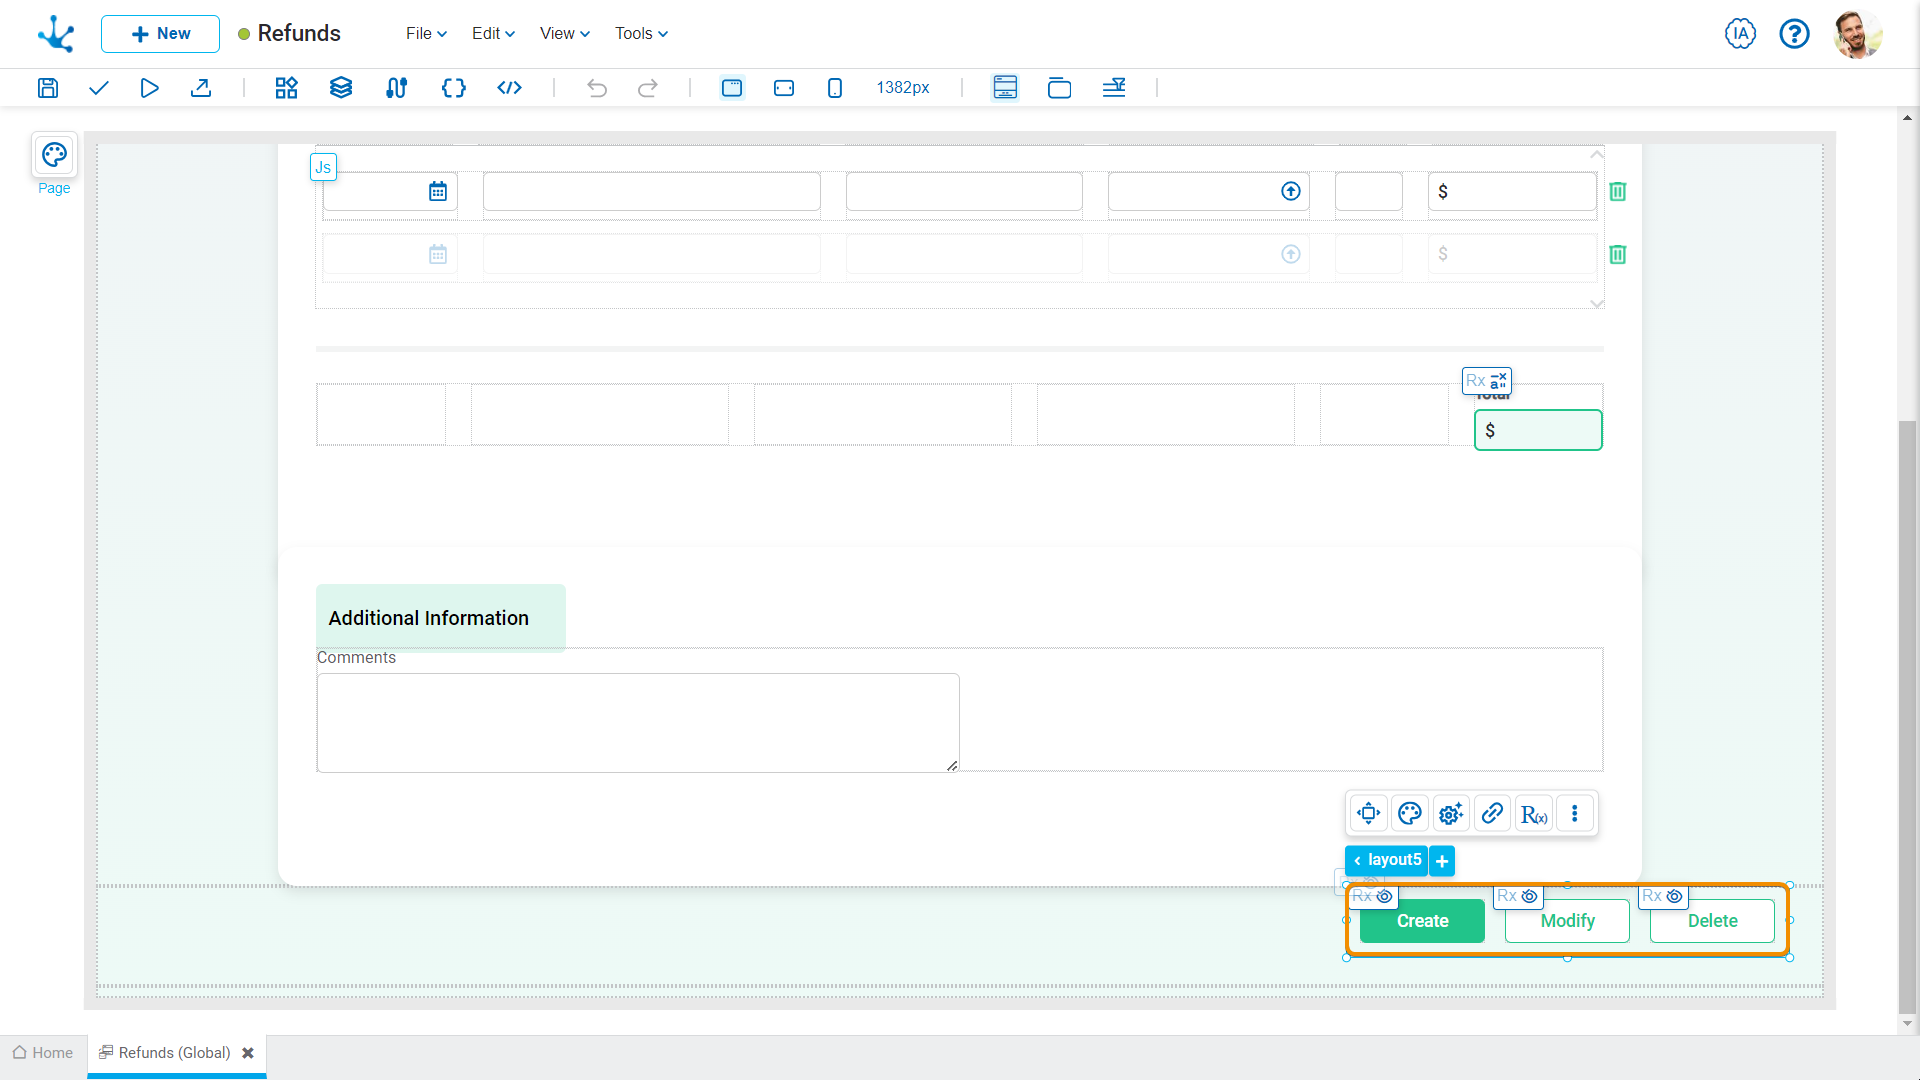Viewport: 1920px width, 1080px height.
Task: Select the mobile phone viewport toggle
Action: (835, 88)
